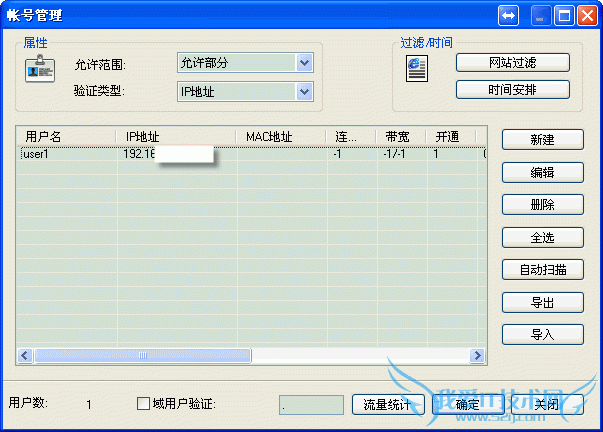The width and height of the screenshot is (603, 432).
Task: Click the 连... column header
Action: coord(351,137)
